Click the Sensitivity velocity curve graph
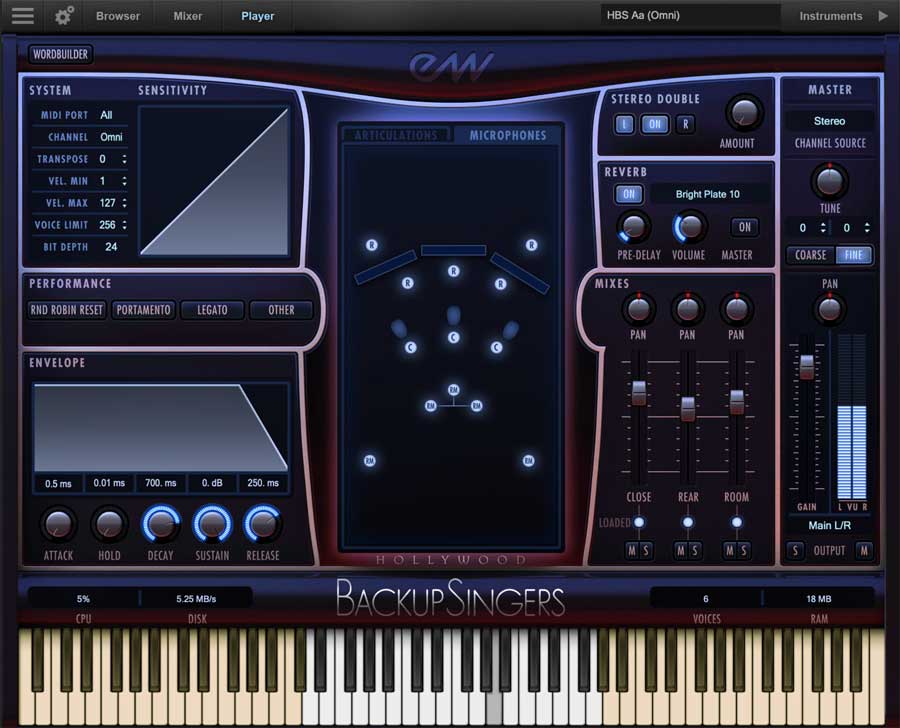The height and width of the screenshot is (728, 900). coord(214,181)
